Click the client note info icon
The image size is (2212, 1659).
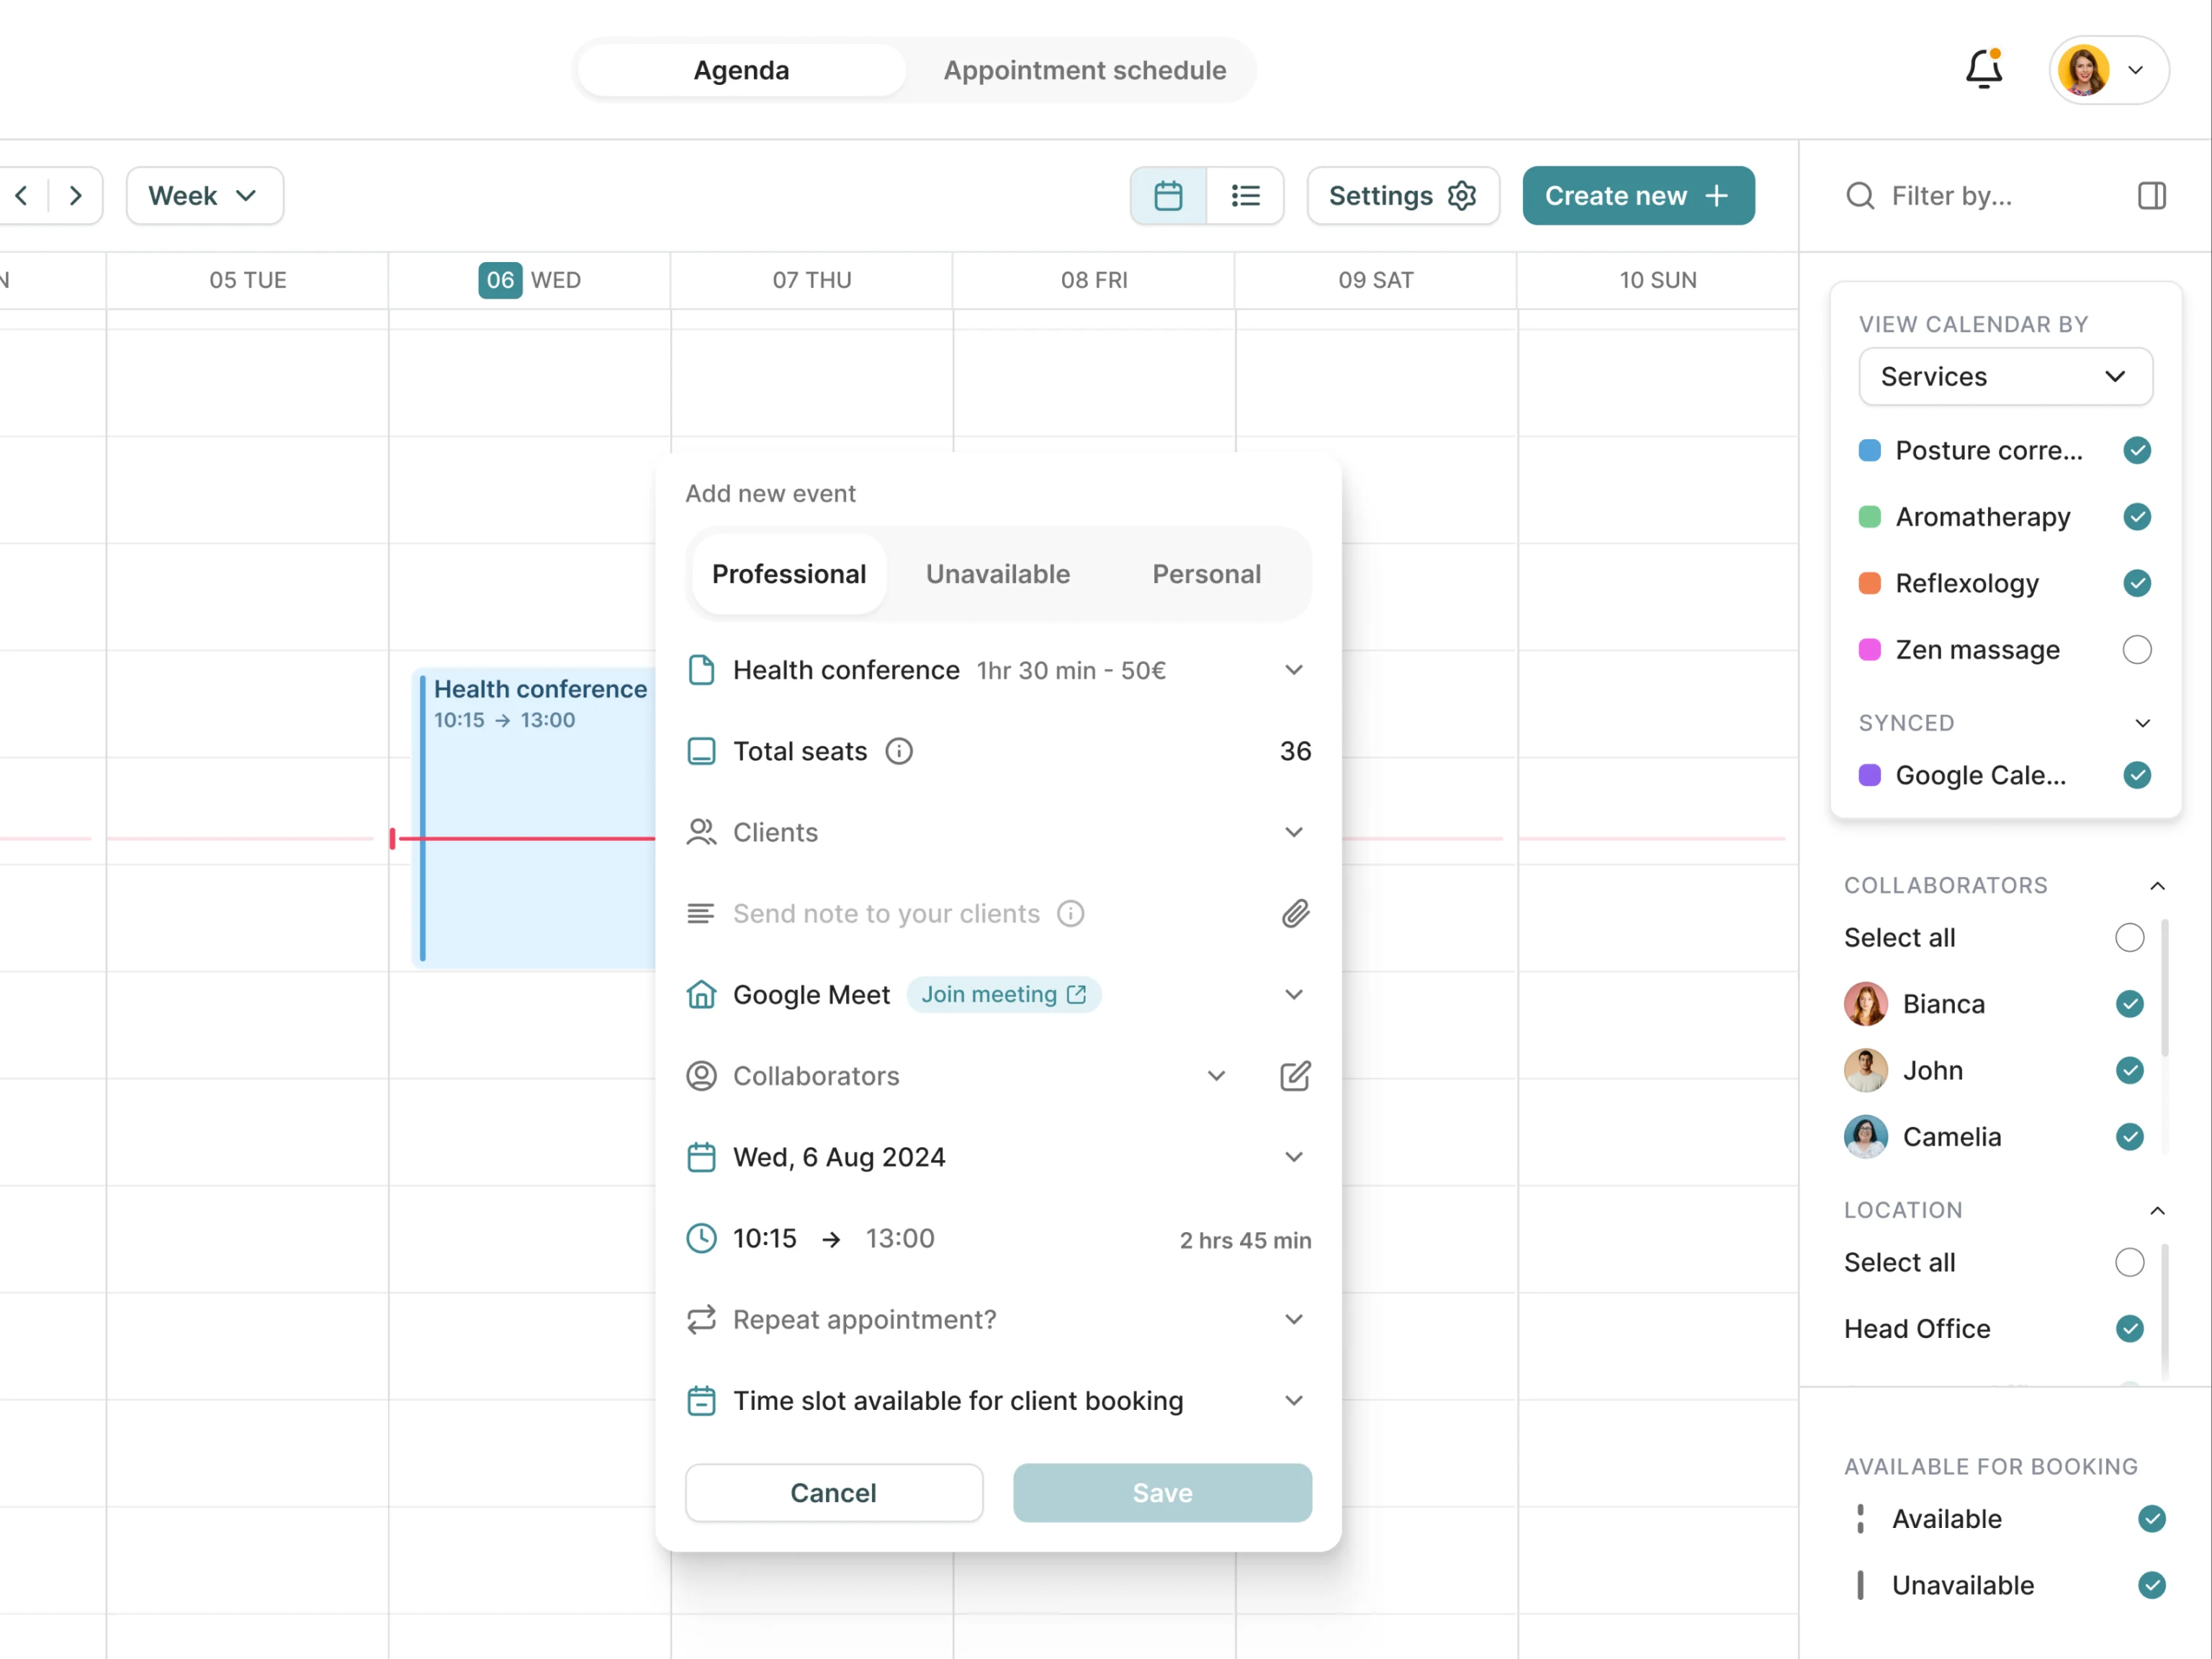tap(1071, 913)
